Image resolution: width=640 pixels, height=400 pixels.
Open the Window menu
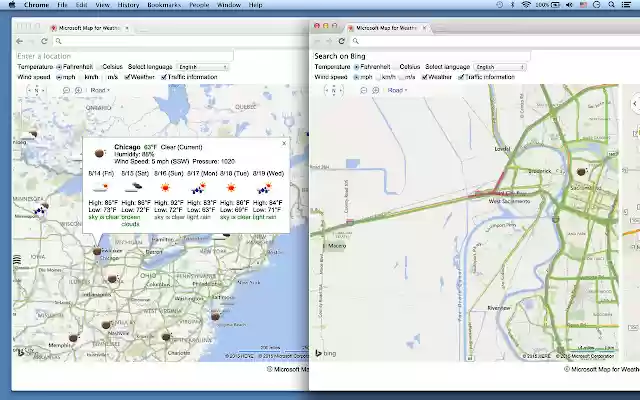pyautogui.click(x=229, y=5)
